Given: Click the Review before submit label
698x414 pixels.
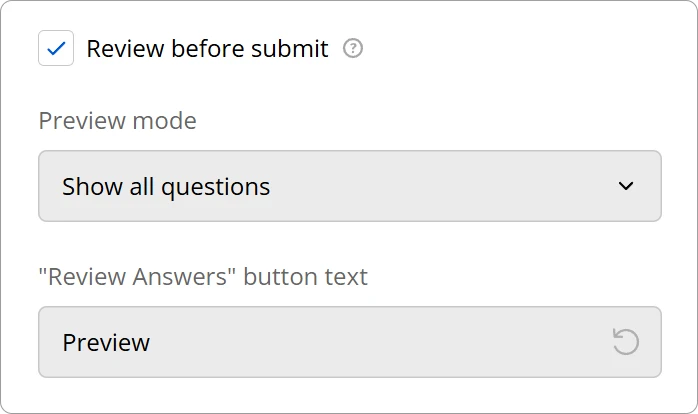Looking at the screenshot, I should click(x=207, y=48).
